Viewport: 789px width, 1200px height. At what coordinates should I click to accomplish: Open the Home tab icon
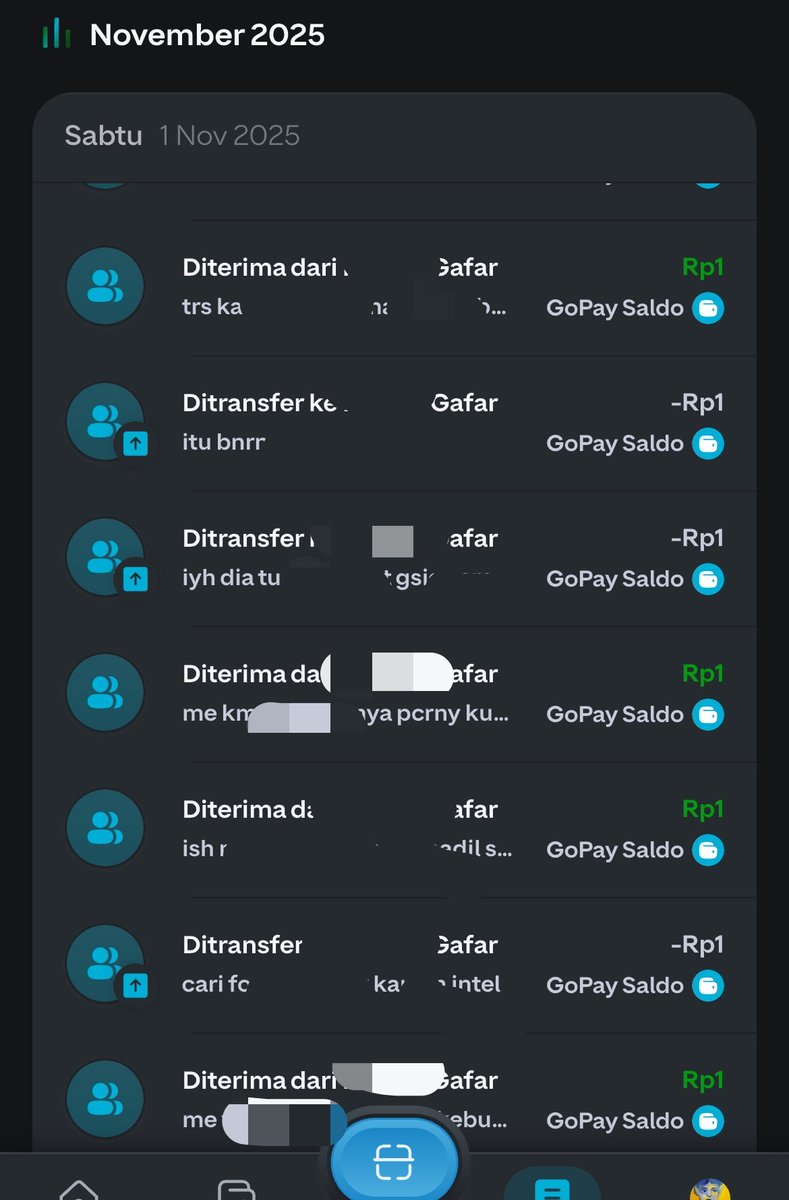pos(79,1190)
